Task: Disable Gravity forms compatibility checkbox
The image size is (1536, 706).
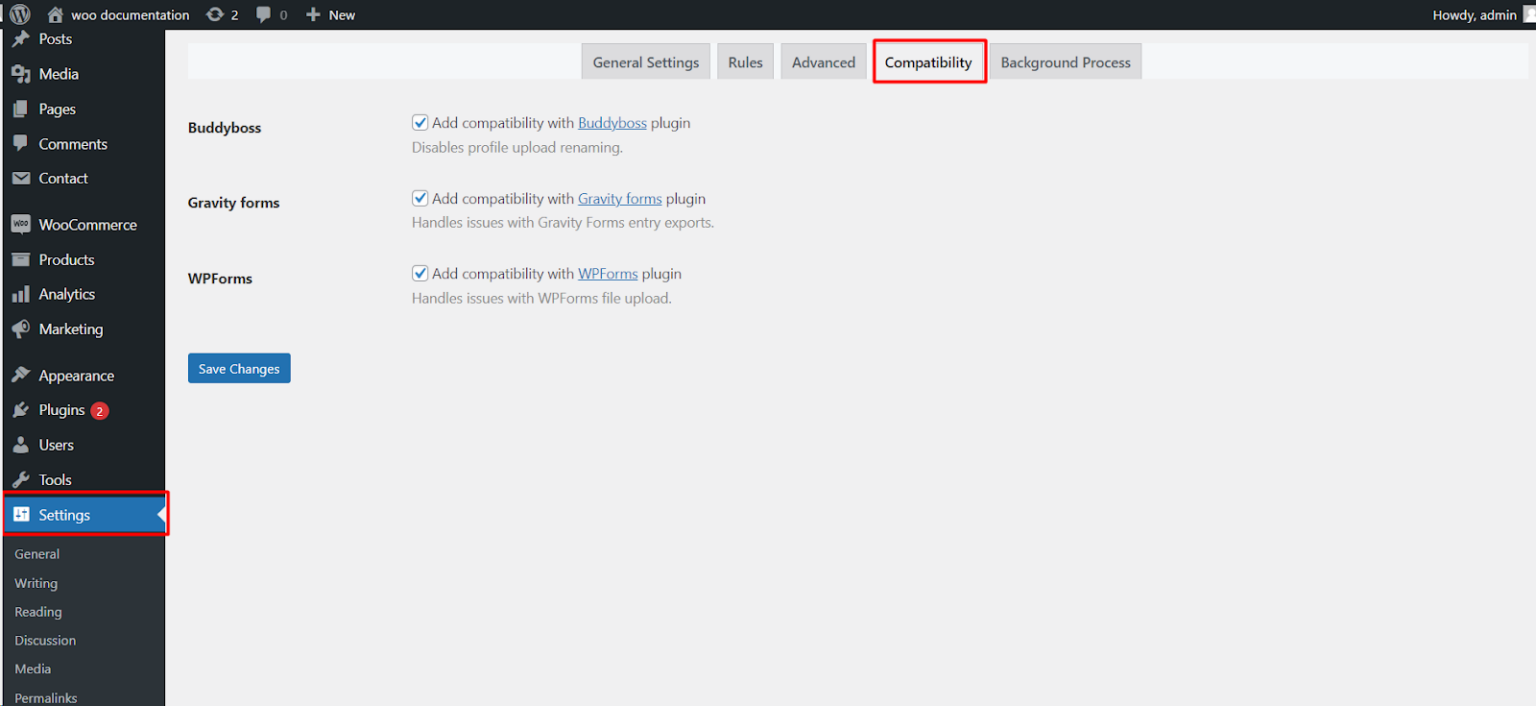Action: pos(420,198)
